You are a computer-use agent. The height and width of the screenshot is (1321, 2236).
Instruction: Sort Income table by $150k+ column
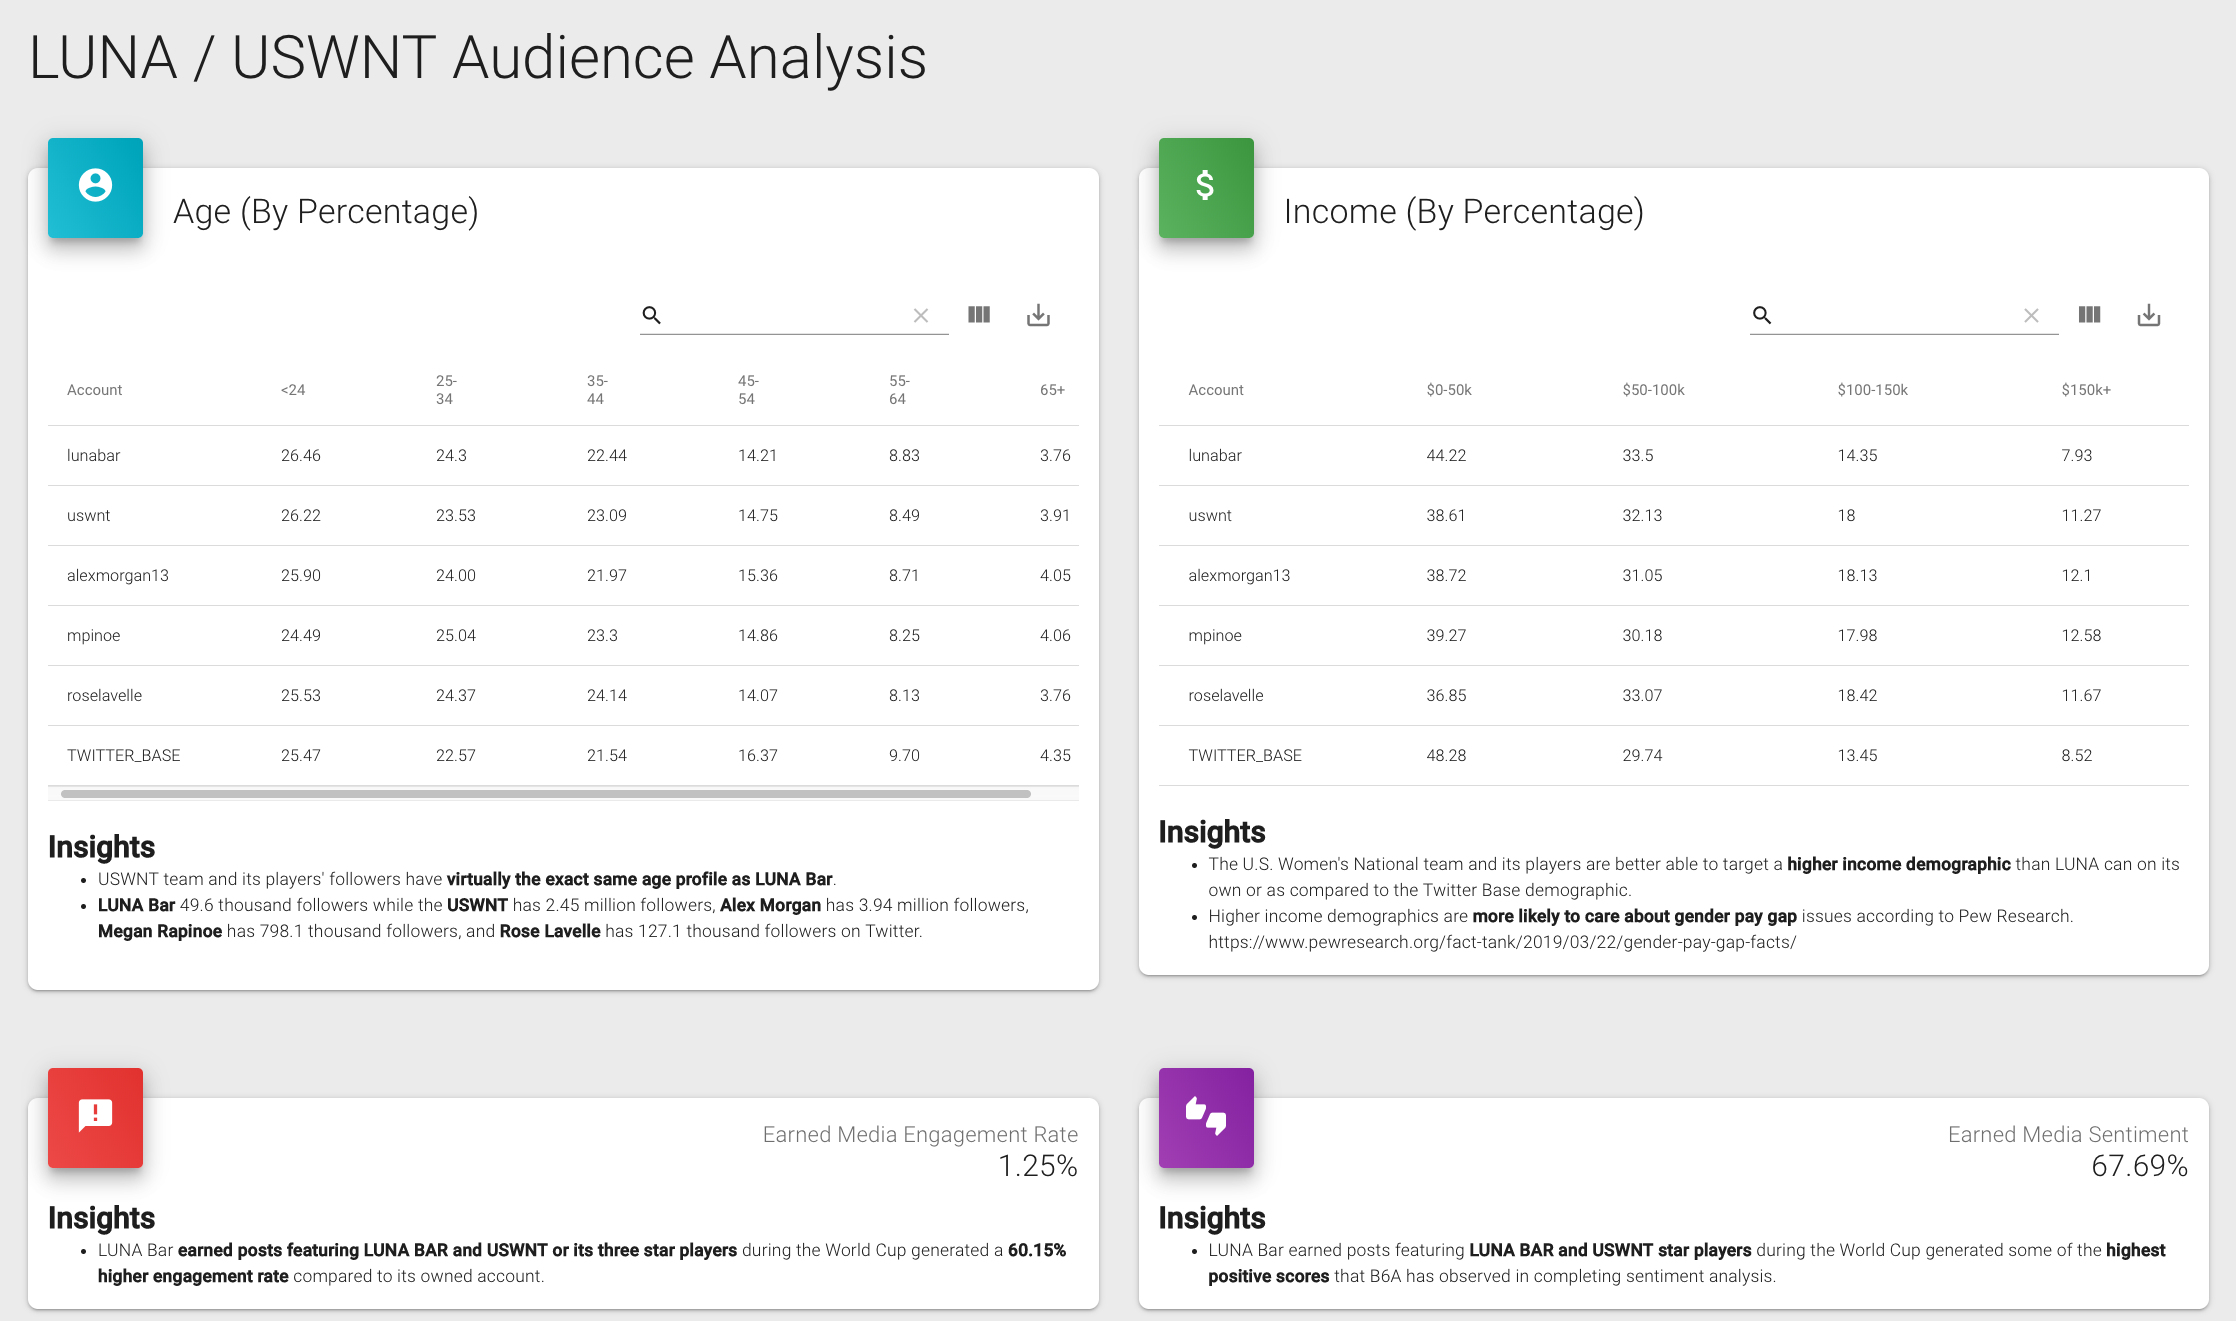[2086, 390]
